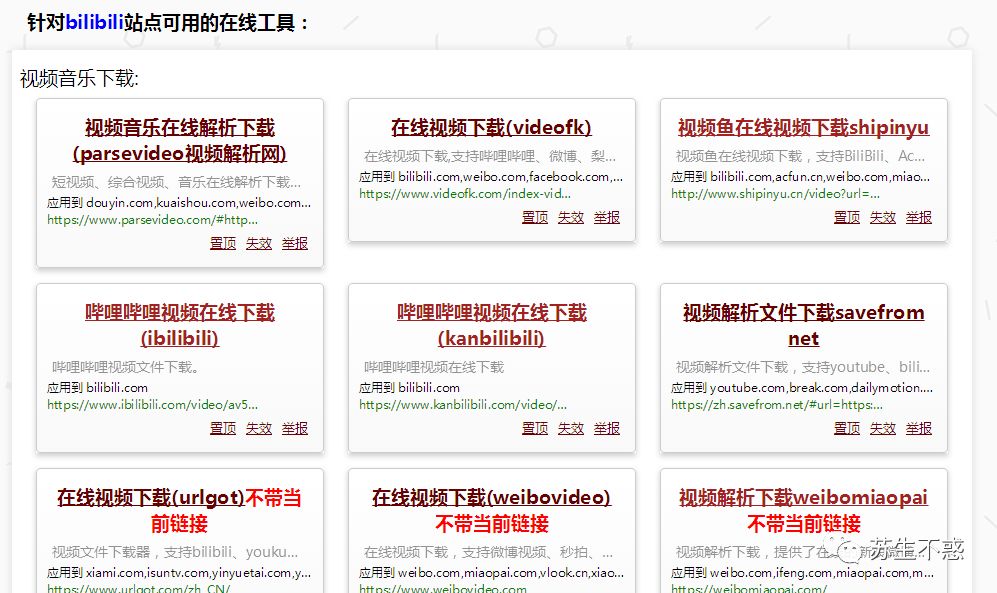Open the zh.savefrom.net green URL
Screen dimensions: 997x593
tap(777, 404)
